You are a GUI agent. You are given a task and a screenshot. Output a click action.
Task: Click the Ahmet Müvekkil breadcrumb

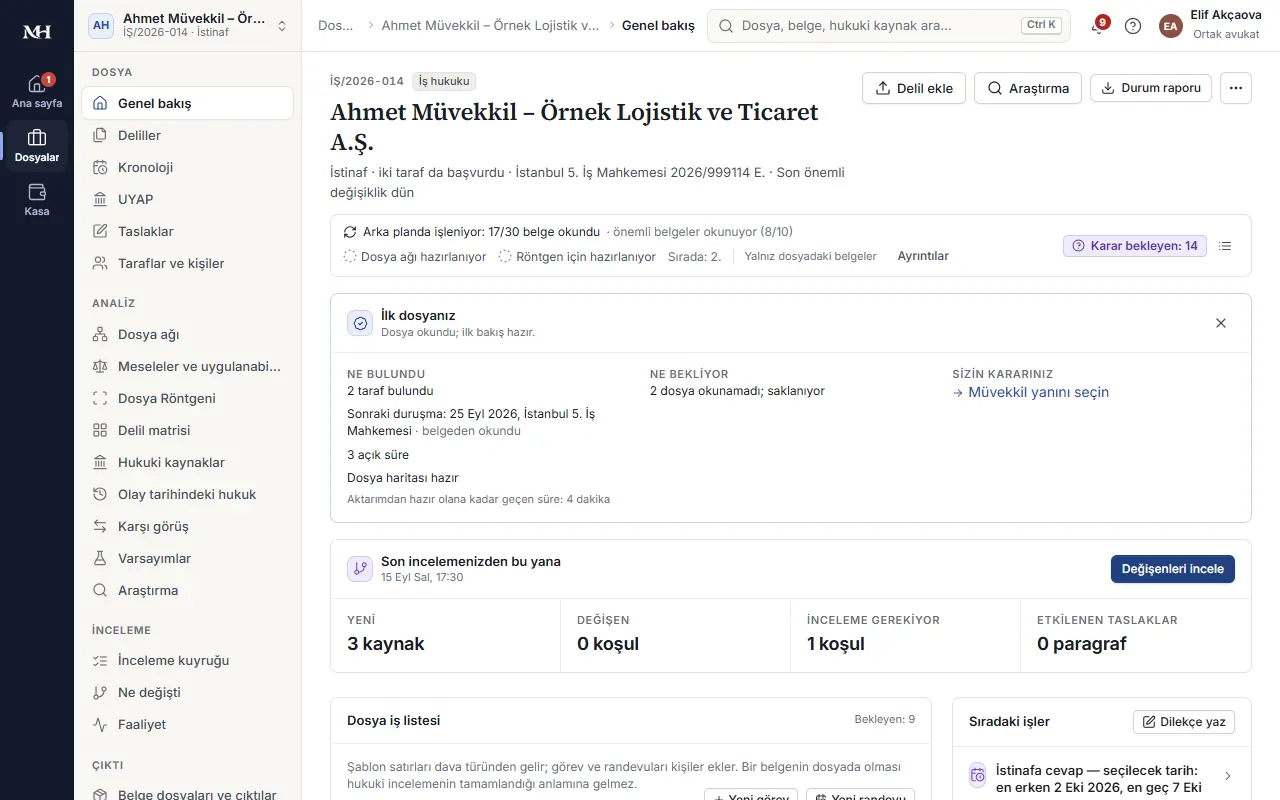coord(490,26)
